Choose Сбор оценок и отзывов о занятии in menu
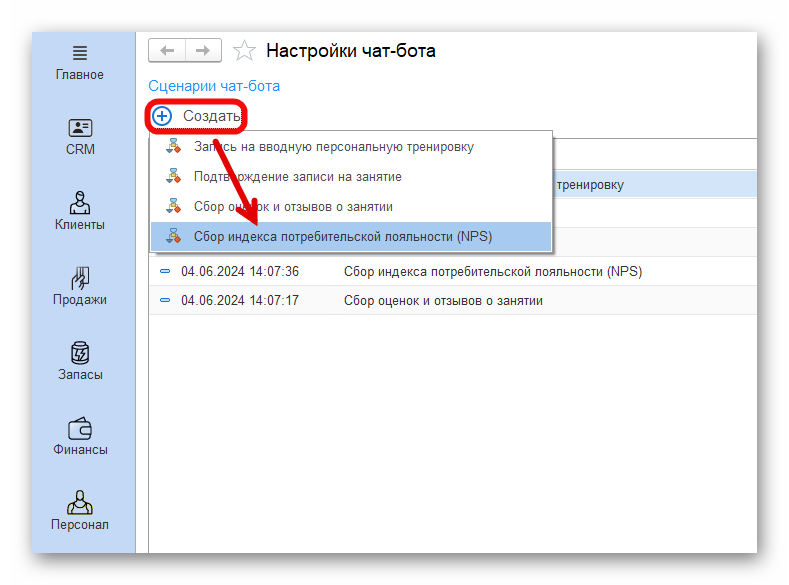 (351, 207)
